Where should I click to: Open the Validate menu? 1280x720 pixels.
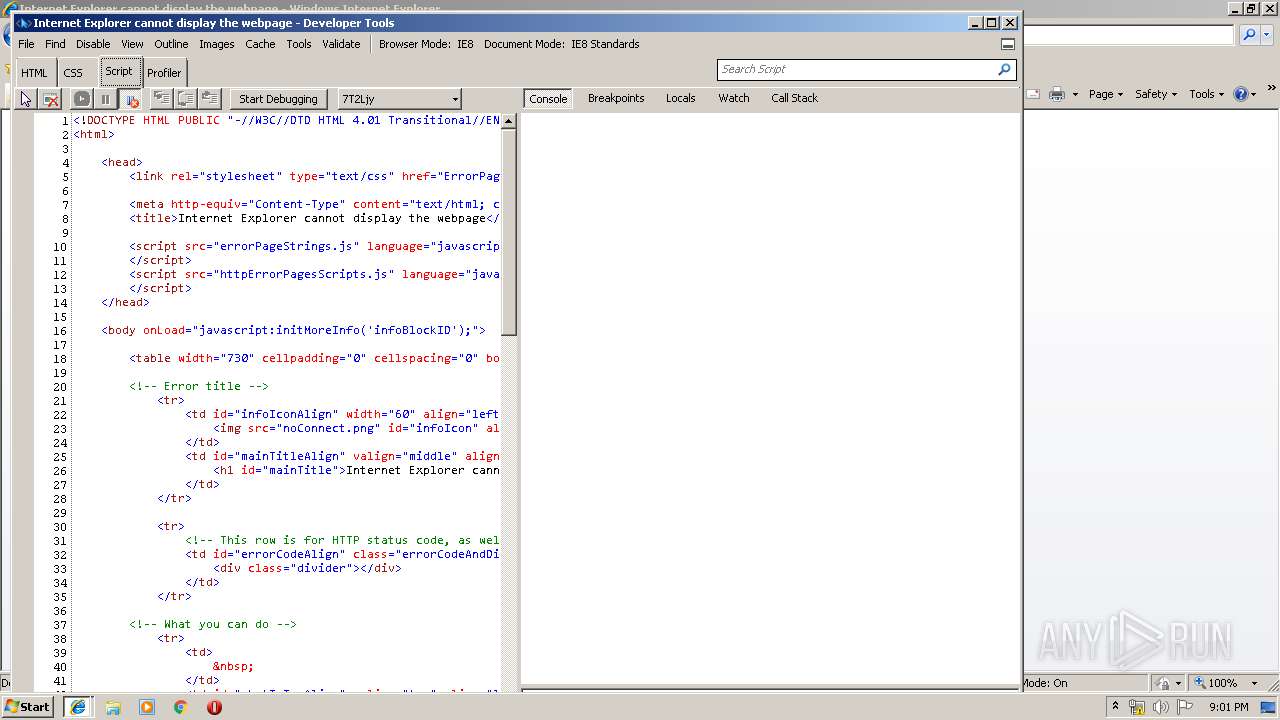click(x=341, y=44)
